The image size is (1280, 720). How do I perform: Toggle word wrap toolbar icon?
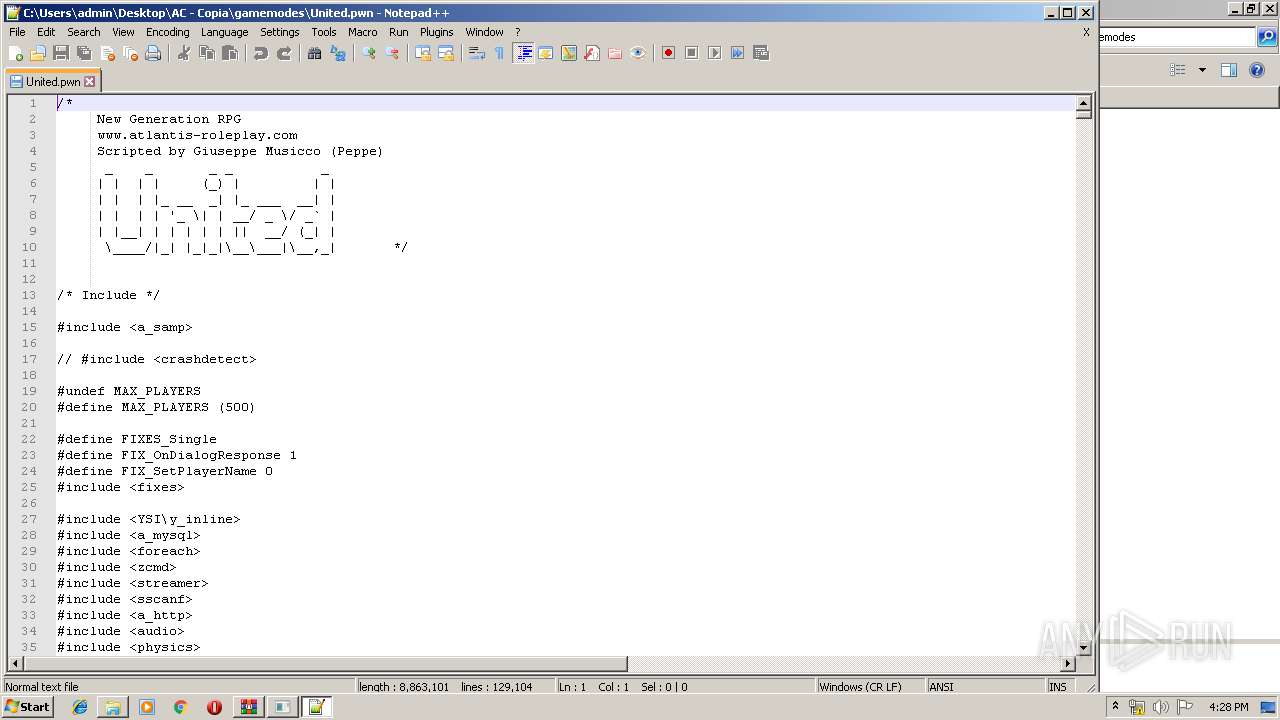[x=477, y=53]
